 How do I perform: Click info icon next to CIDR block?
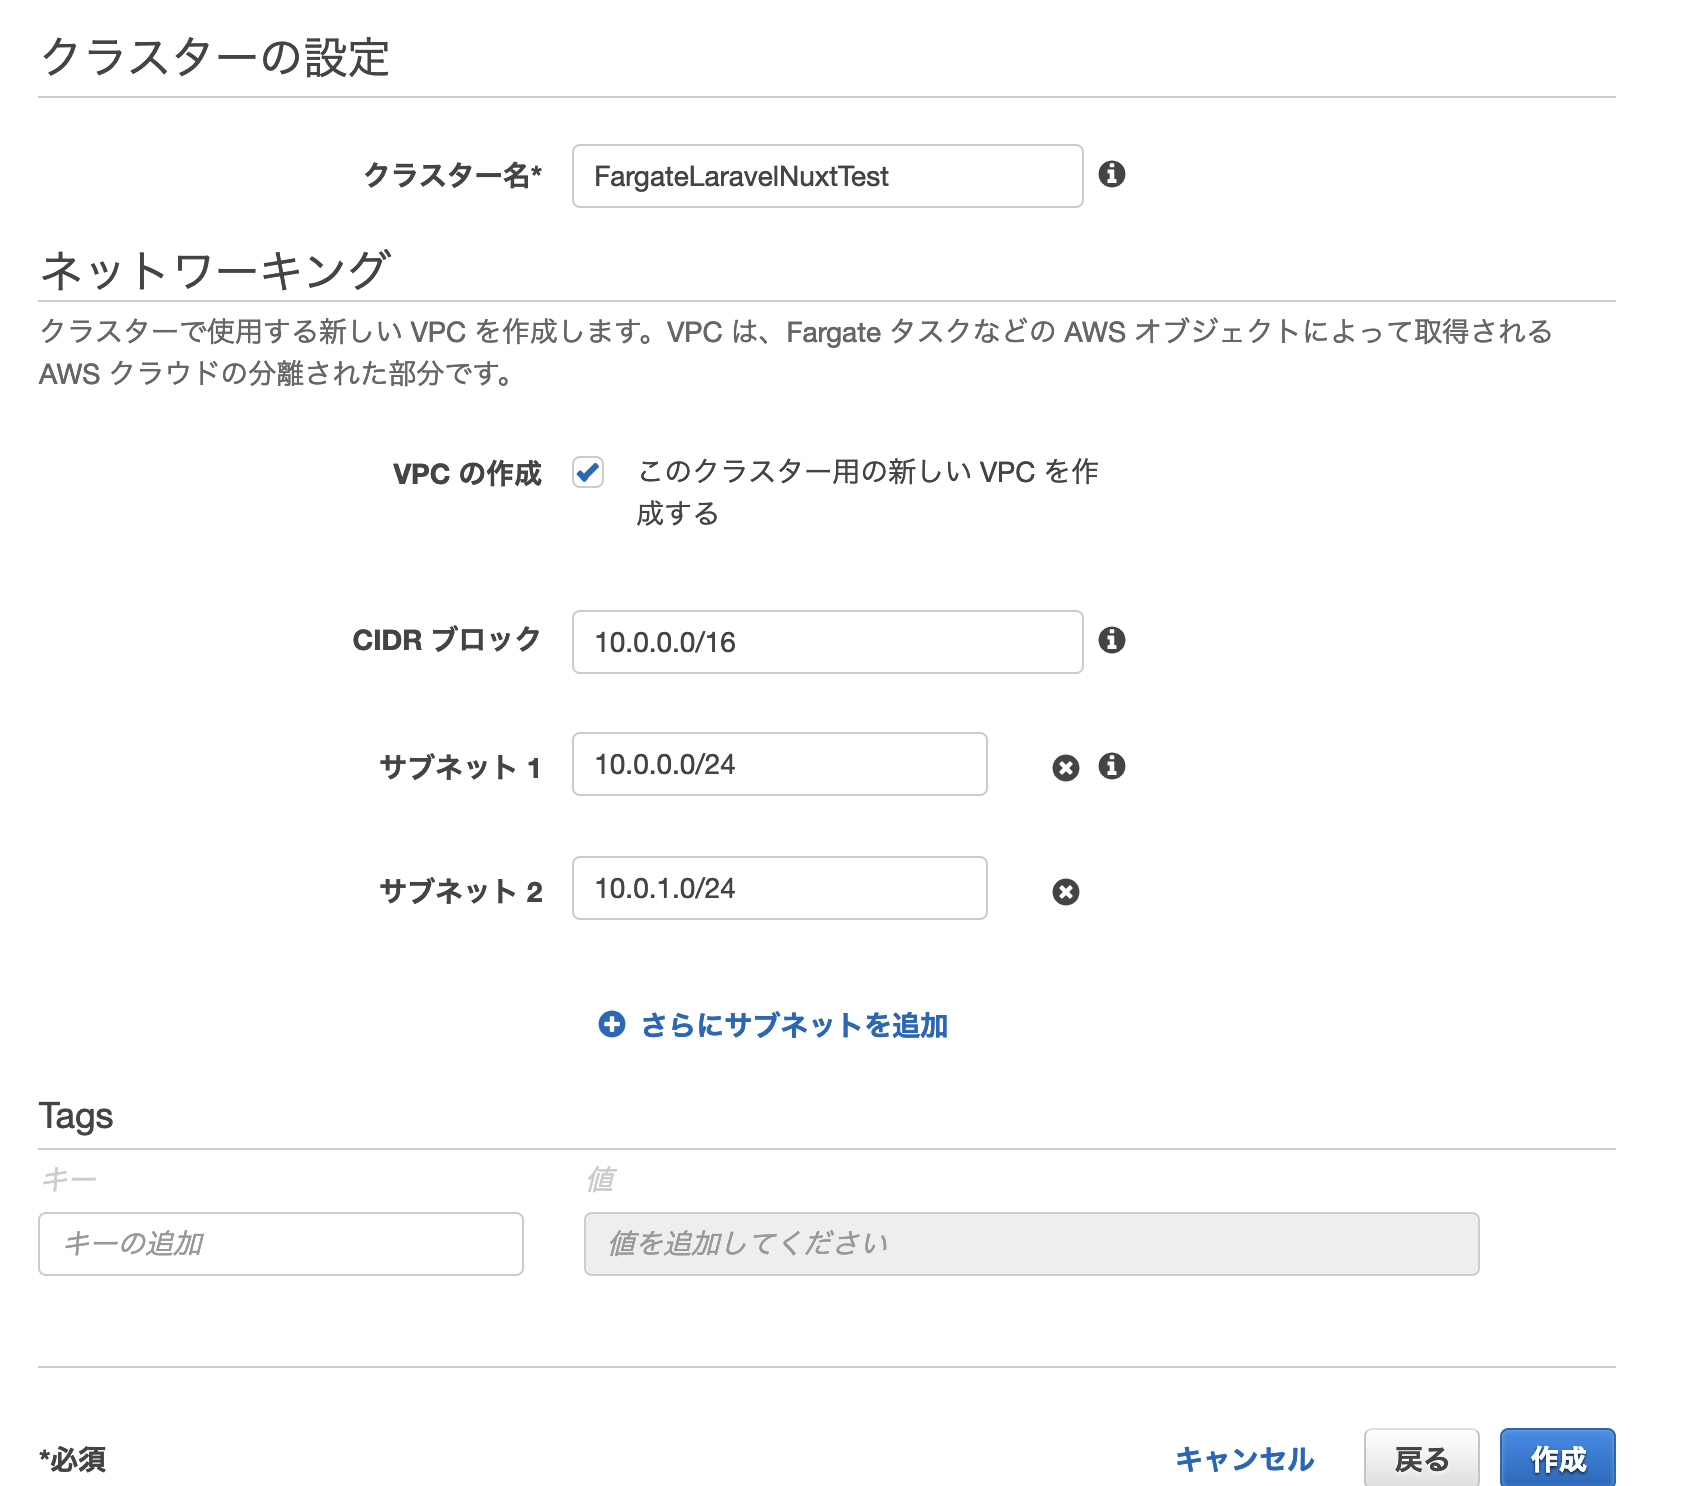(x=1111, y=640)
